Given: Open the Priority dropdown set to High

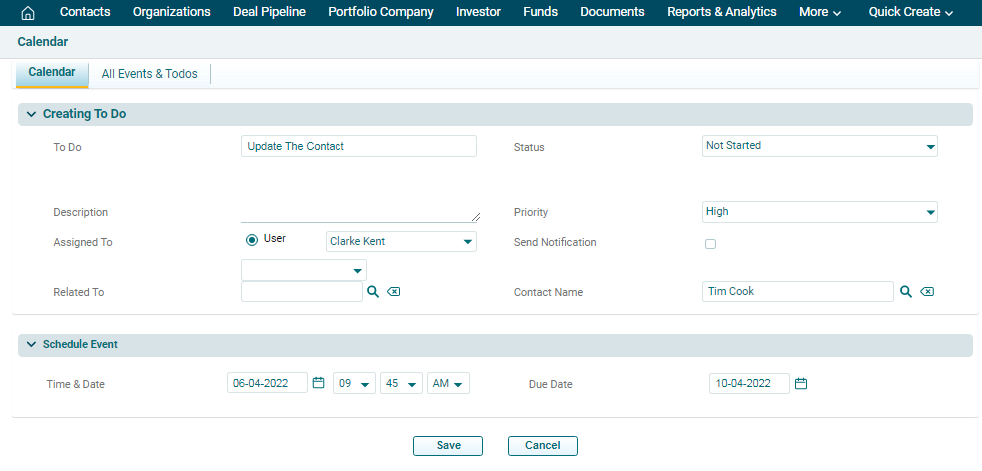Looking at the screenshot, I should click(819, 212).
